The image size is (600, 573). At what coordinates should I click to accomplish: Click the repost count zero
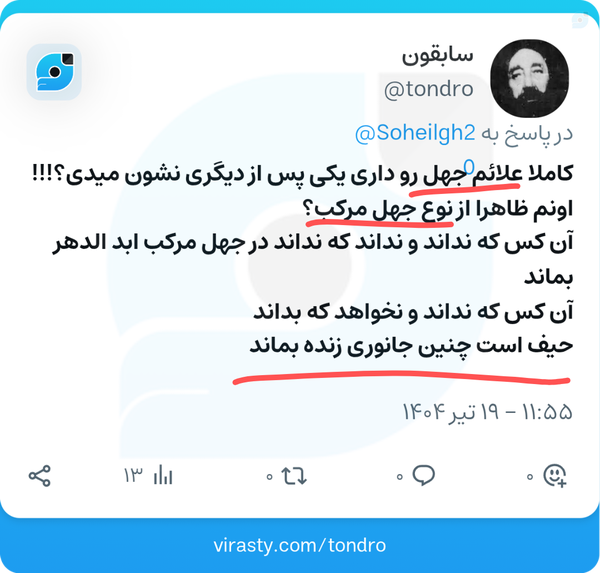(x=269, y=477)
